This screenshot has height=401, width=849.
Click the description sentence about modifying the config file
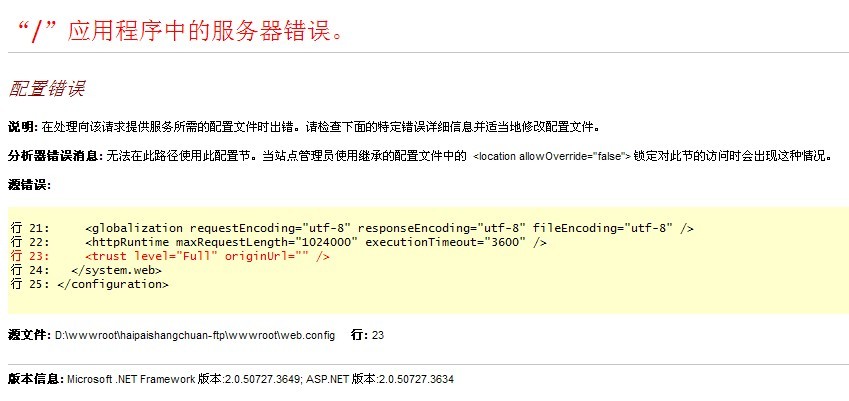coord(320,128)
